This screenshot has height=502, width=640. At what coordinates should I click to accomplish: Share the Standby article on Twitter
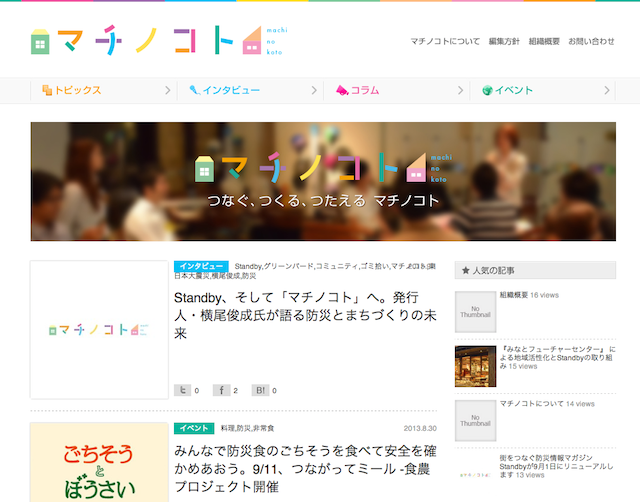coord(182,390)
